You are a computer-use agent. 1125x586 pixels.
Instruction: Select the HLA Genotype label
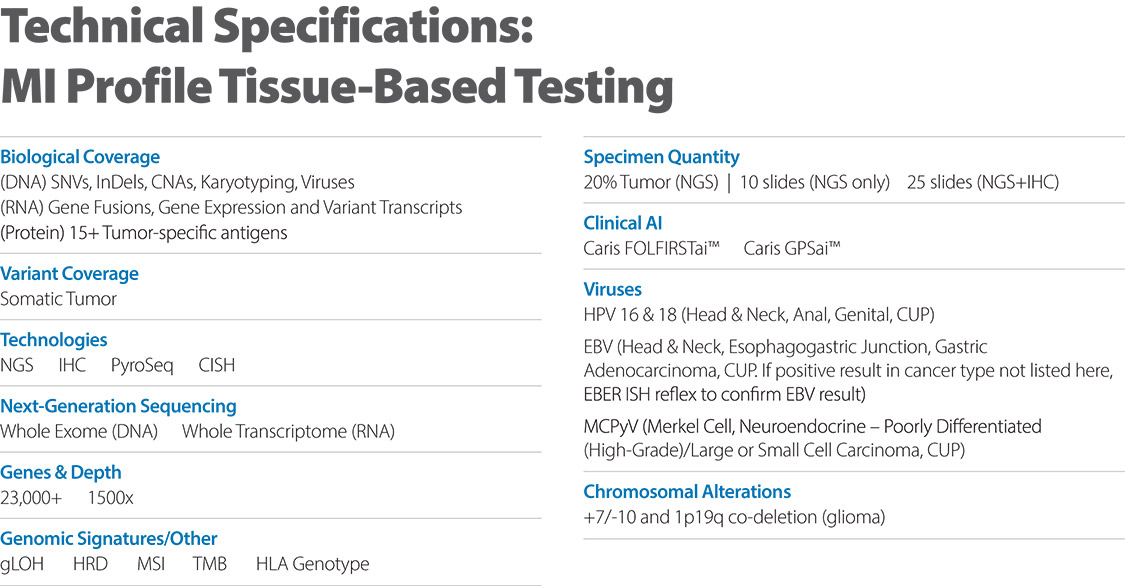point(312,564)
